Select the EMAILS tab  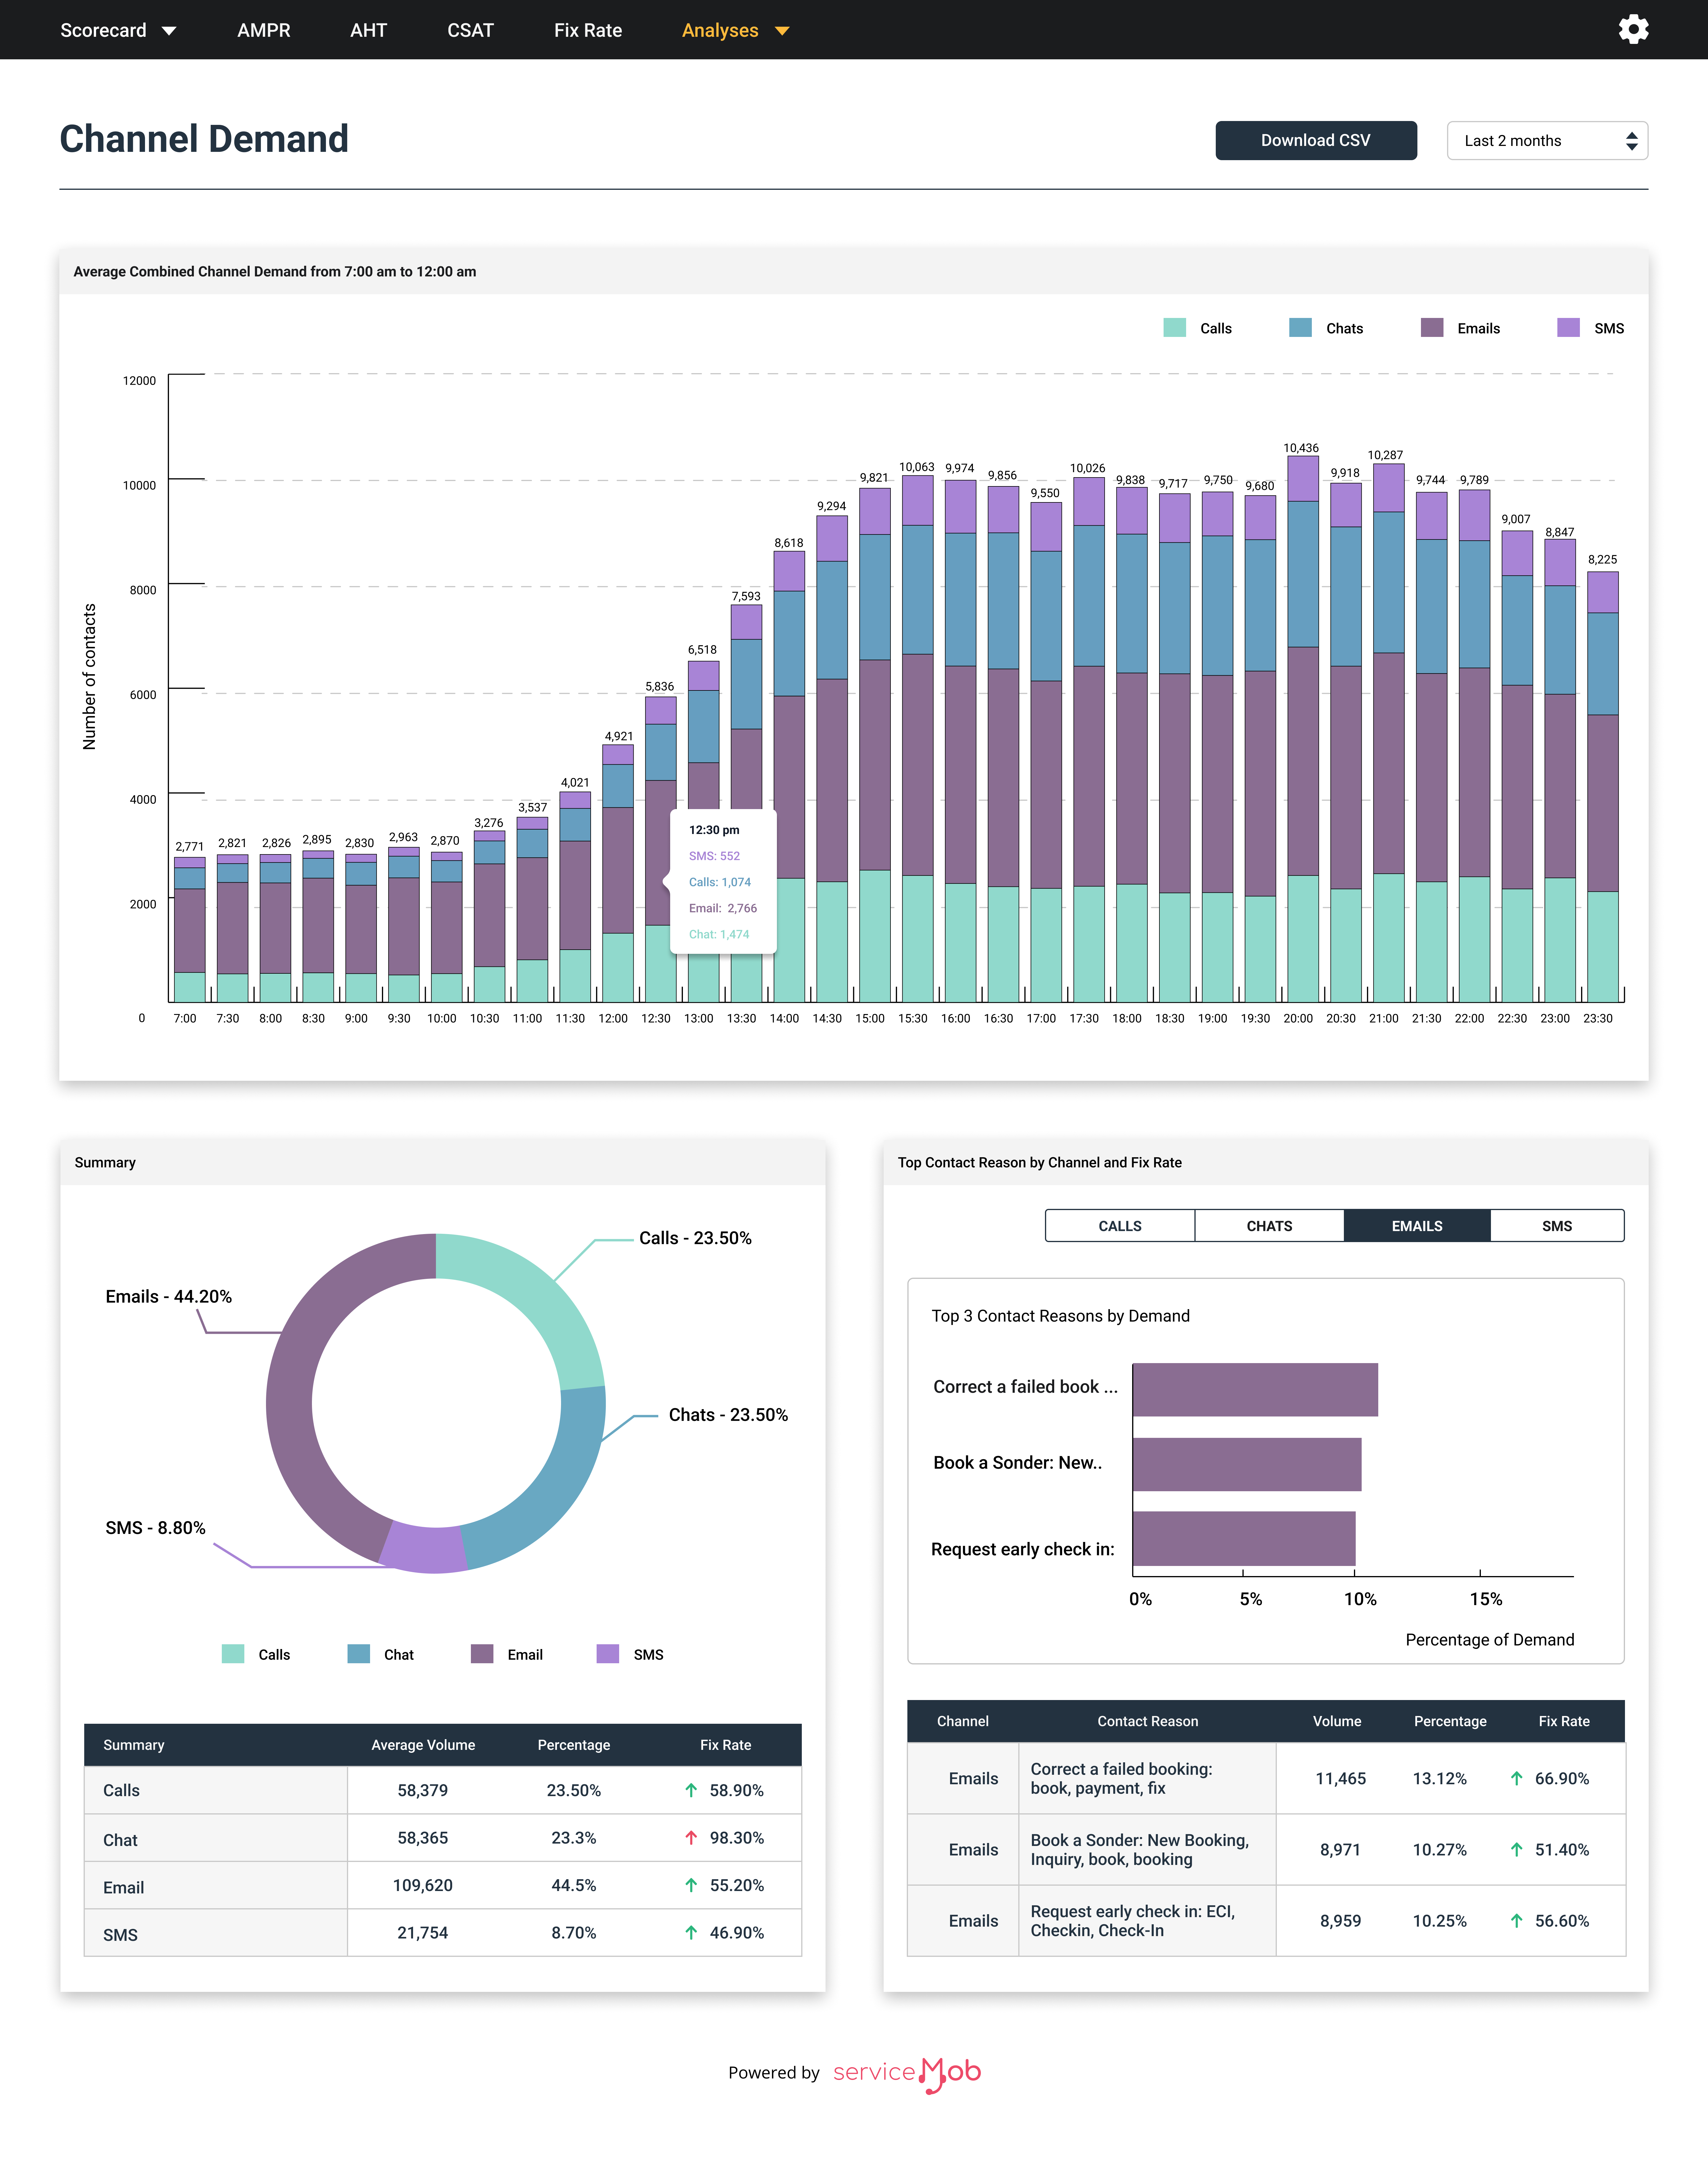click(x=1417, y=1226)
